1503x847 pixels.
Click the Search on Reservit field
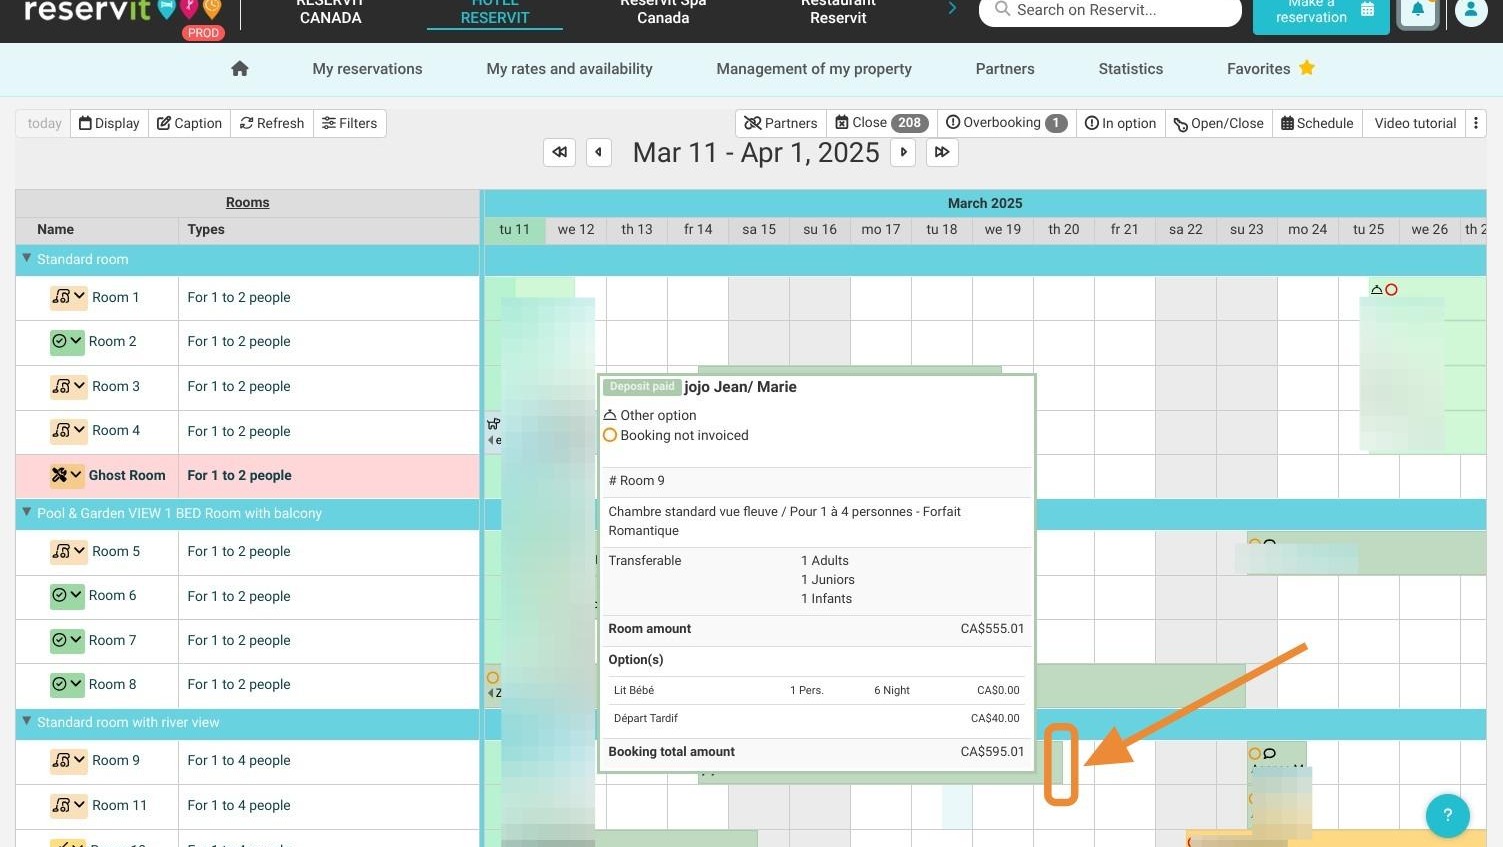[x=1109, y=11]
